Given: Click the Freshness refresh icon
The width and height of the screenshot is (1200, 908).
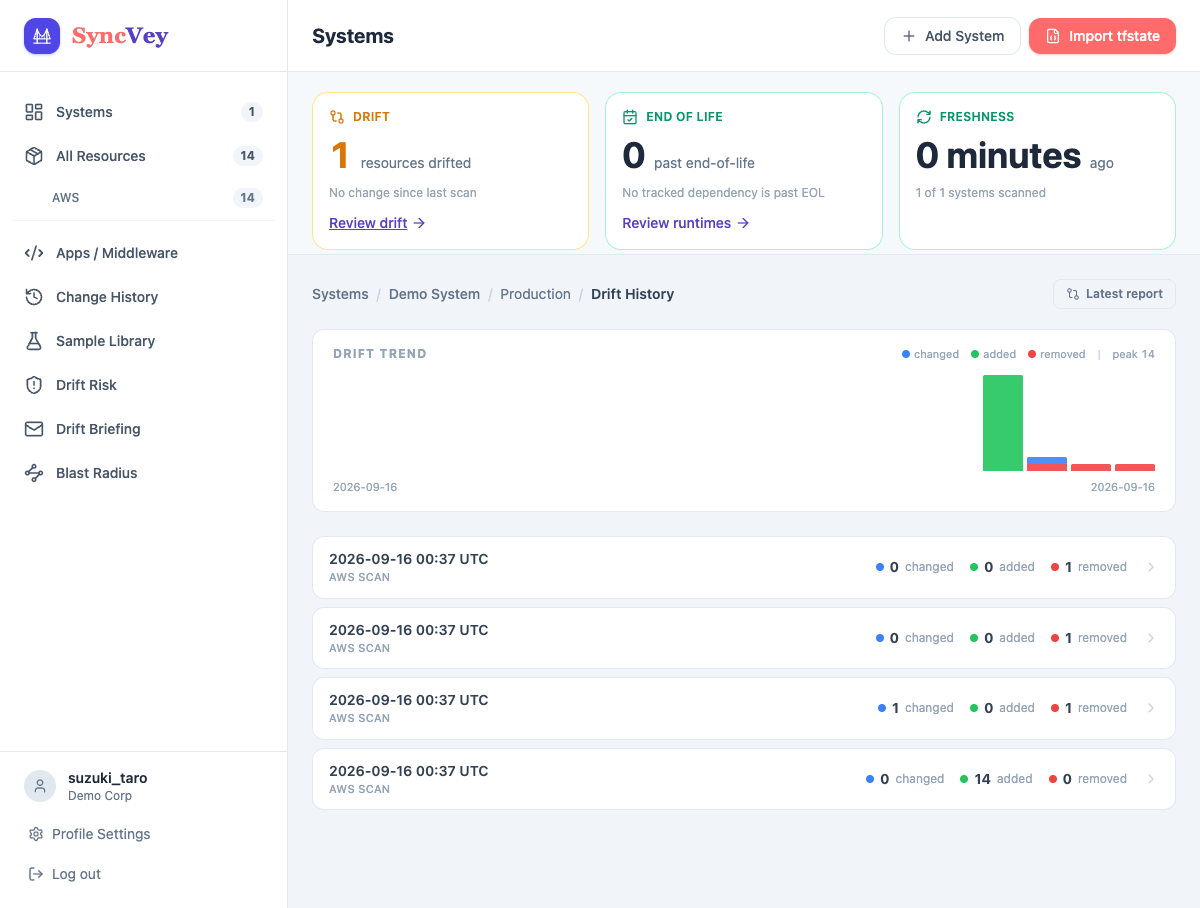Looking at the screenshot, I should click(x=924, y=117).
